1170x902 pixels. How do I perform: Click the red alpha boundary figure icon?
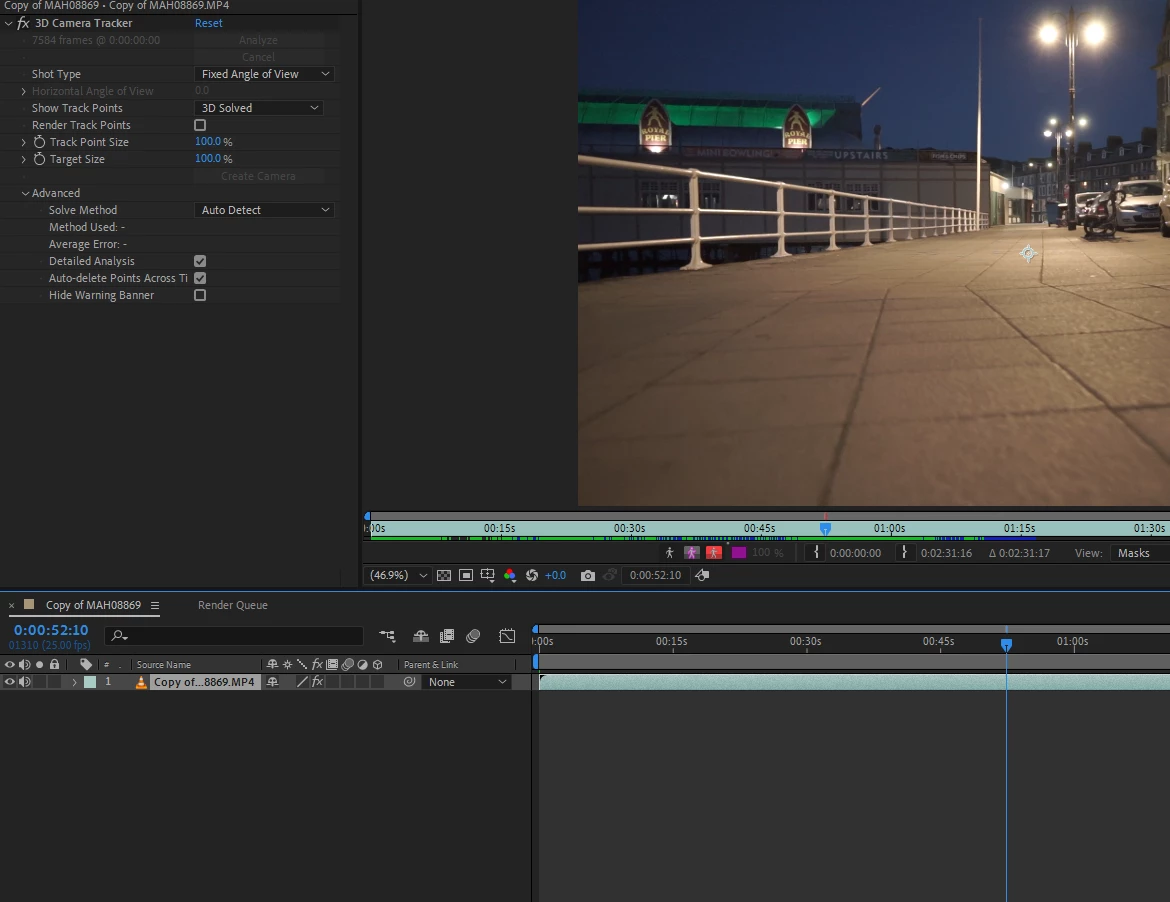pyautogui.click(x=714, y=553)
